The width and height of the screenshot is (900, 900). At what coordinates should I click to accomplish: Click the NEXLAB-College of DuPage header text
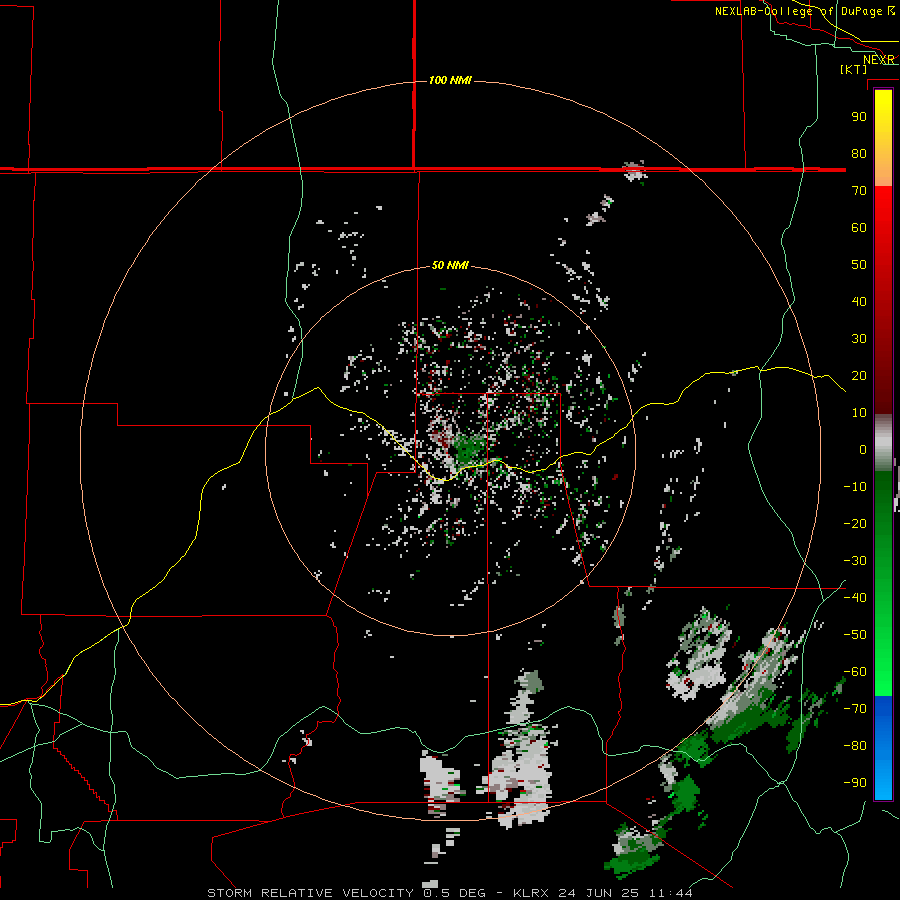(x=805, y=11)
